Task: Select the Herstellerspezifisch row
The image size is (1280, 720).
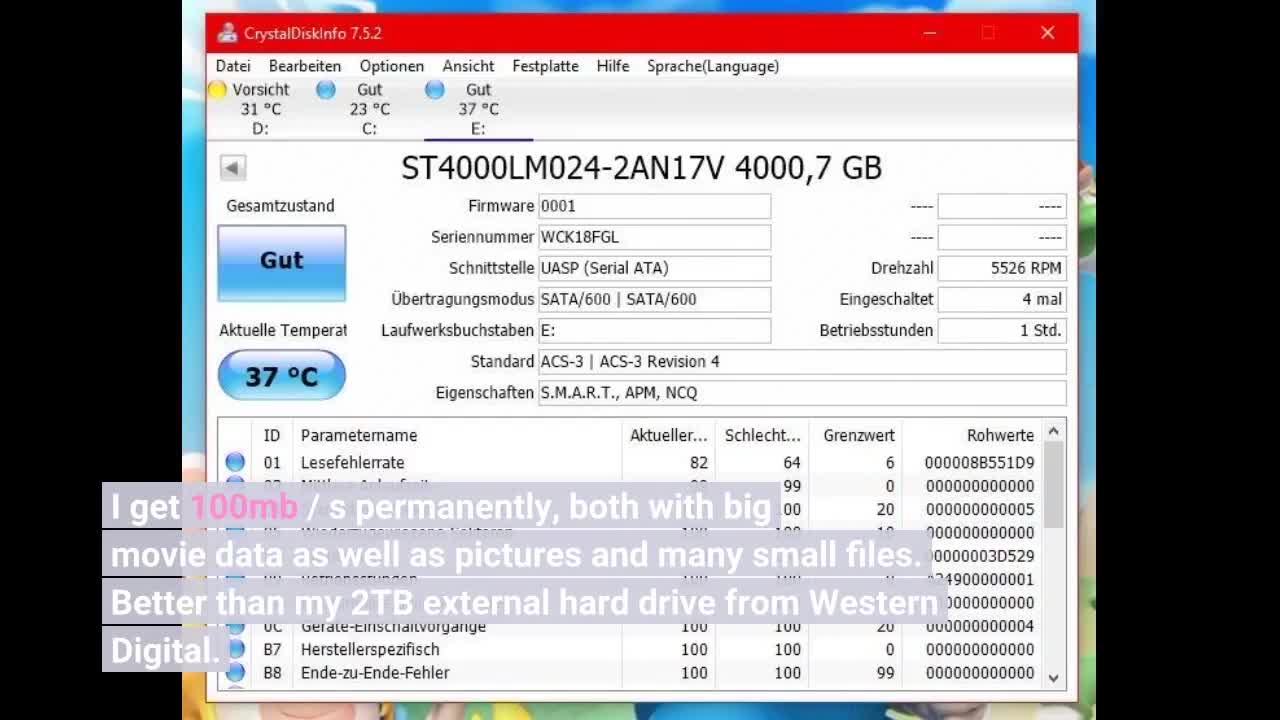Action: click(630, 649)
